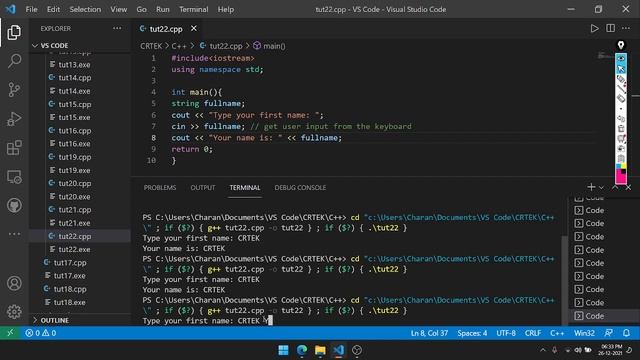Screen dimensions: 640x360
Task: Open the Terminal menu
Action: pyautogui.click(x=193, y=9)
